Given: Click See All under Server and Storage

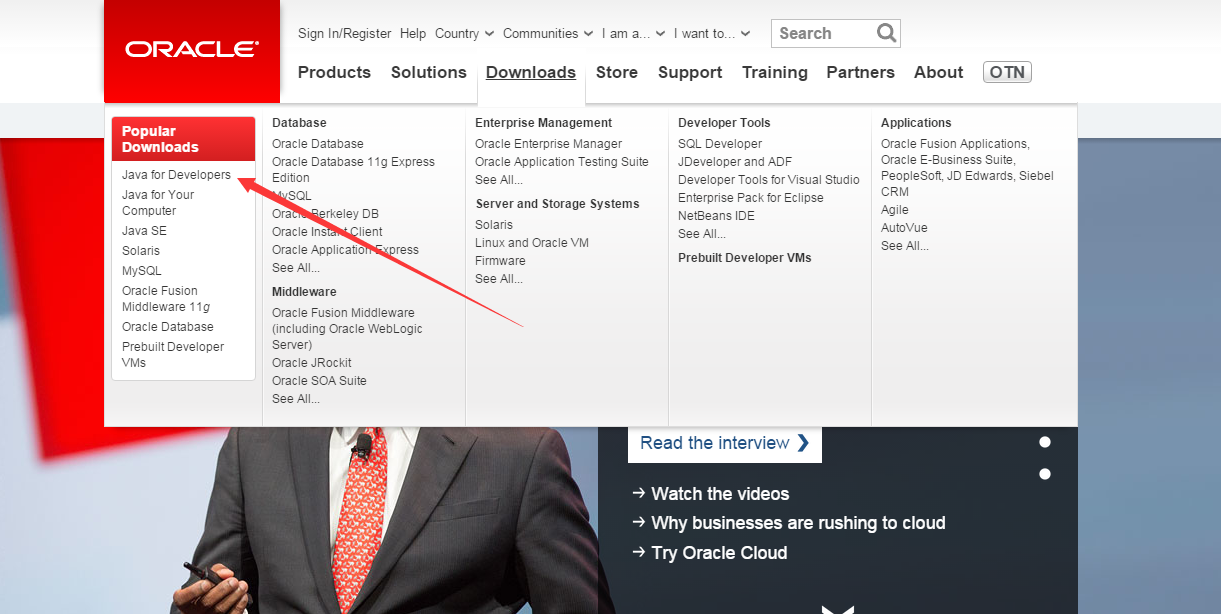Looking at the screenshot, I should click(499, 279).
